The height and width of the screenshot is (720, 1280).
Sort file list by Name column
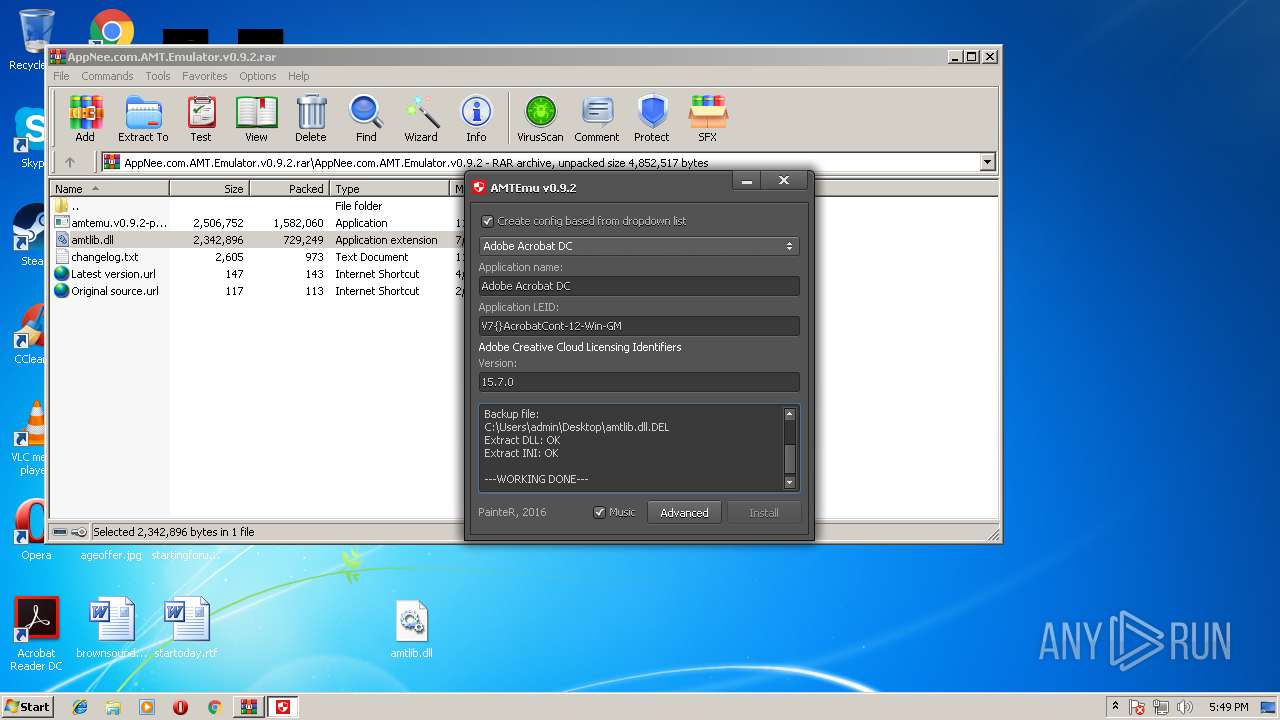pyautogui.click(x=110, y=188)
